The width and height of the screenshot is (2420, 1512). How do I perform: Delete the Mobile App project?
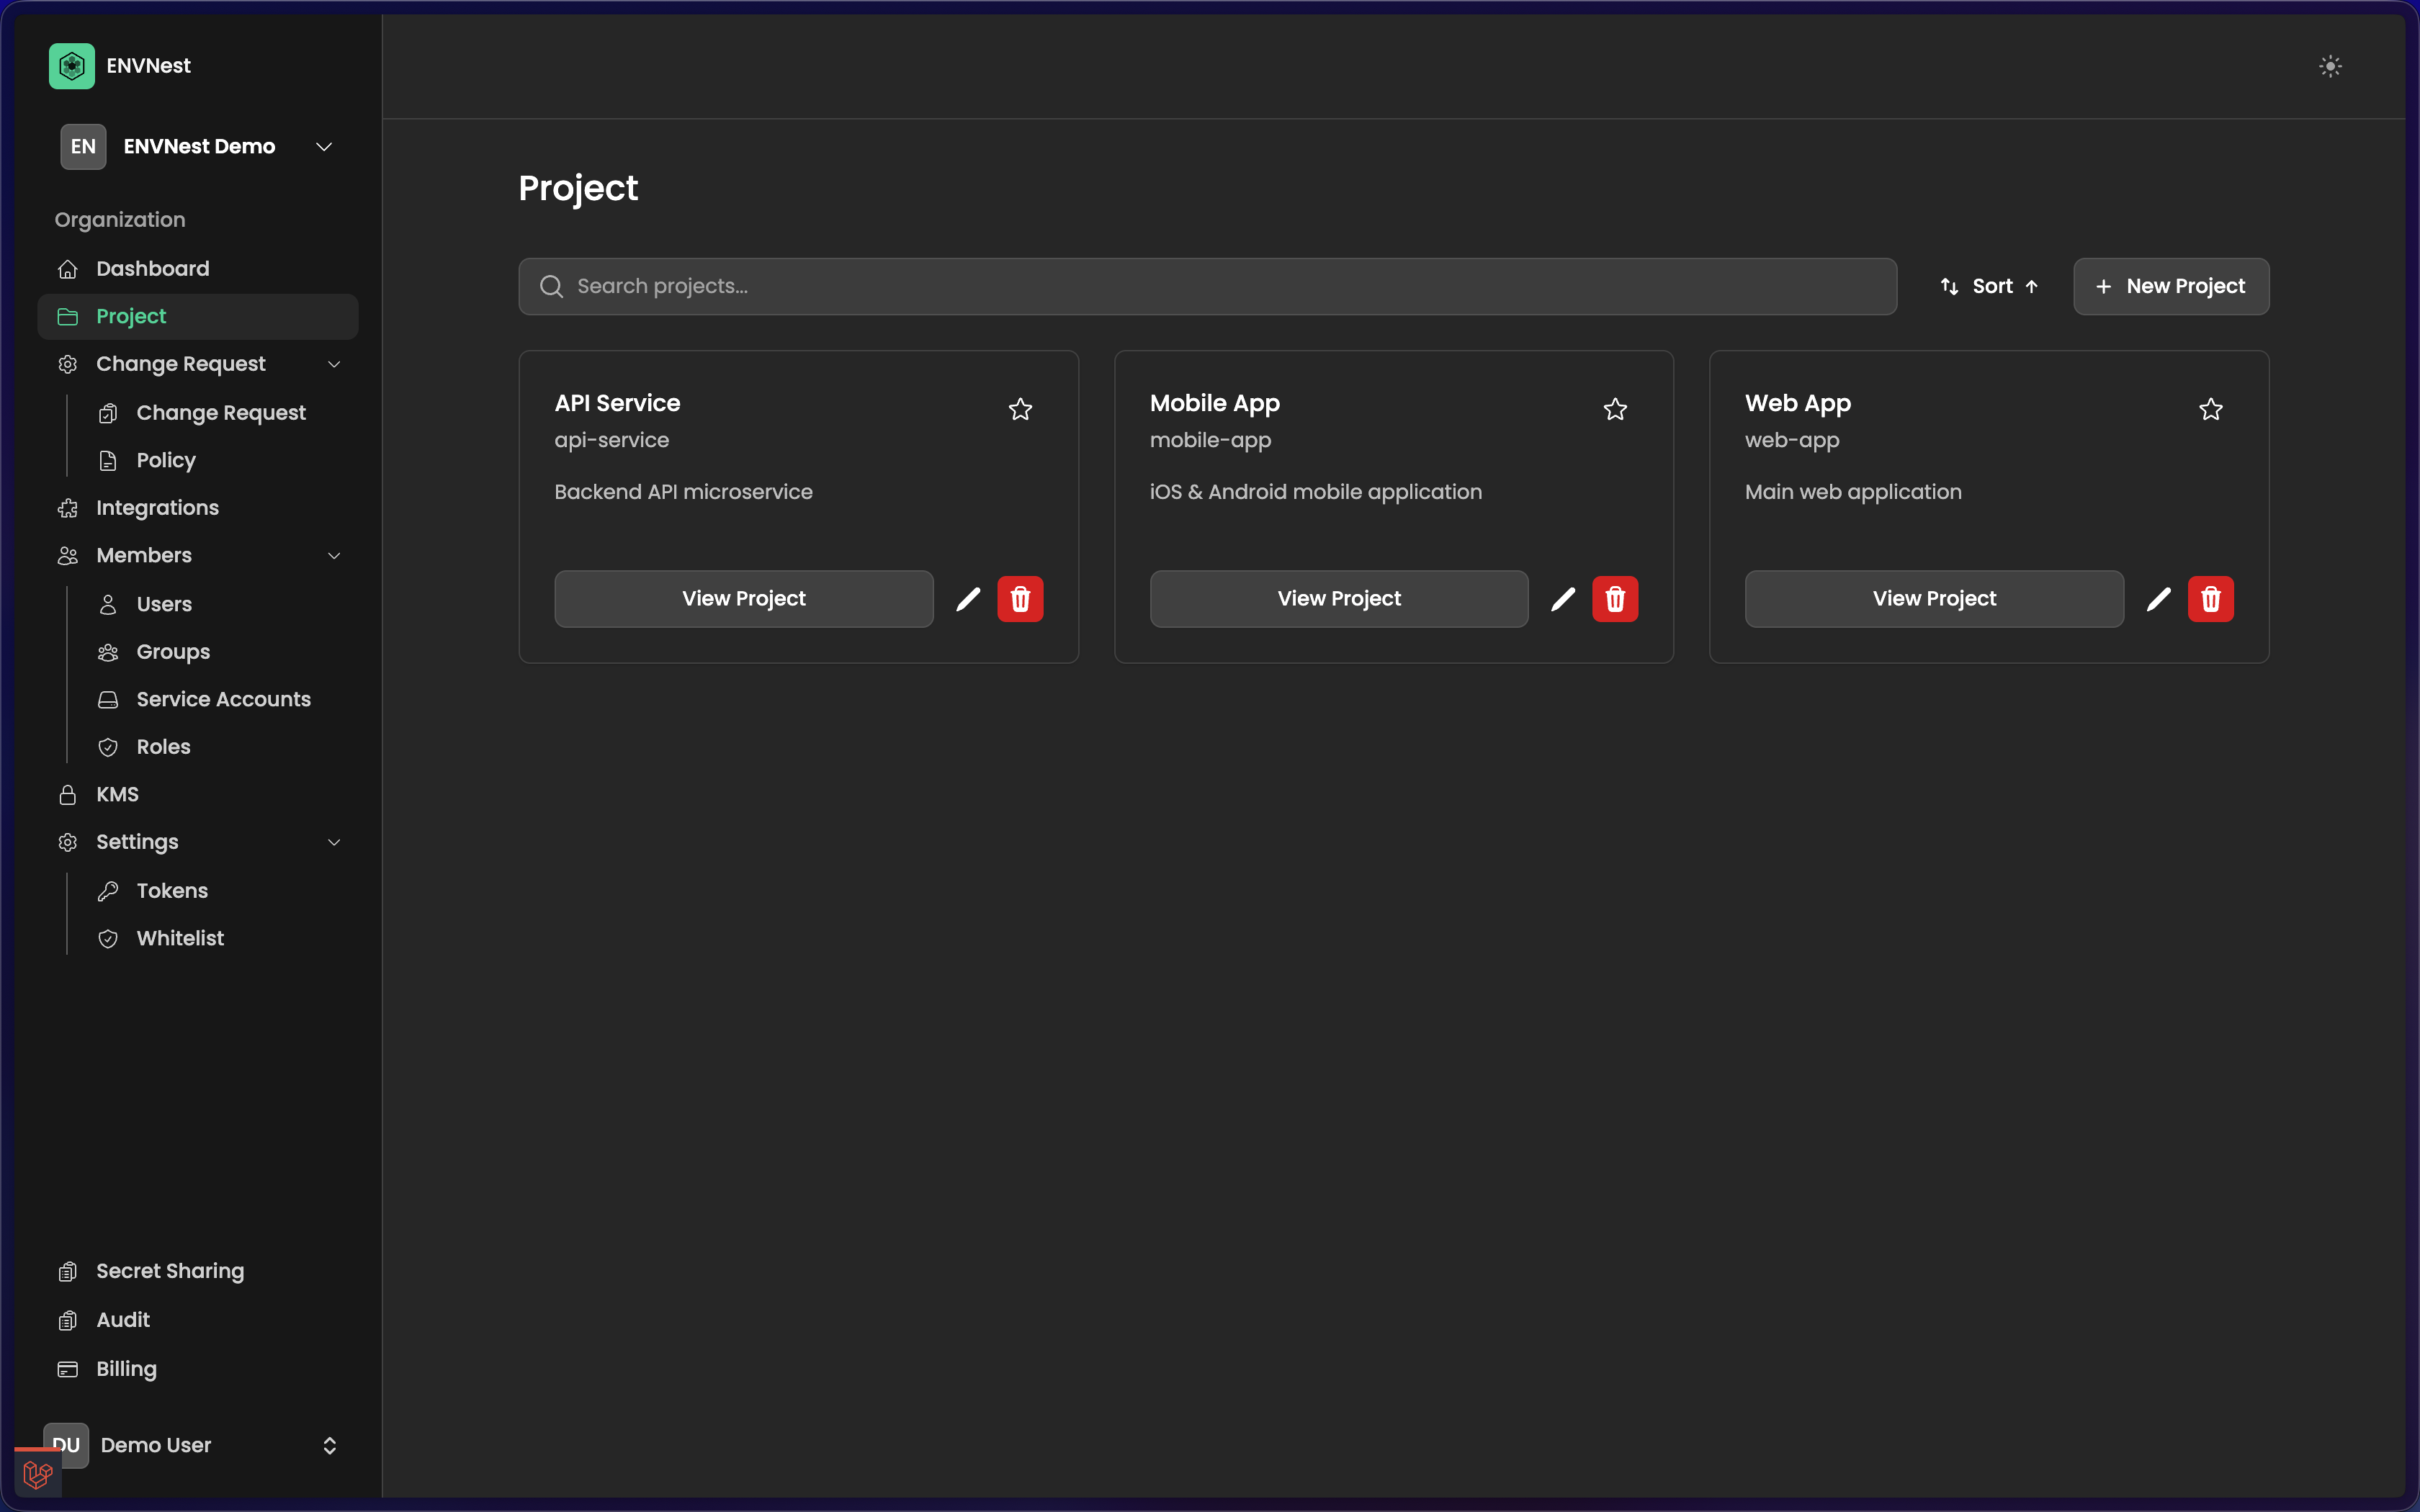1615,599
